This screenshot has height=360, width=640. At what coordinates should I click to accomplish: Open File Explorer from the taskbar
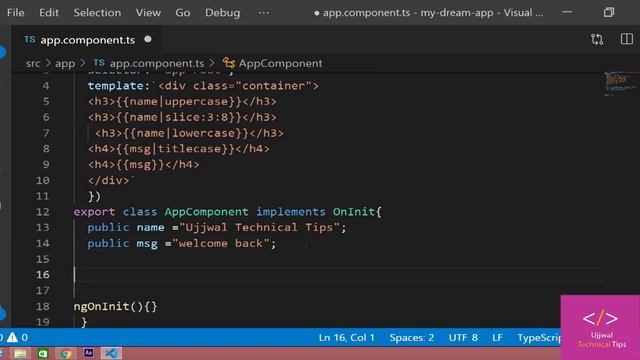tap(20, 353)
